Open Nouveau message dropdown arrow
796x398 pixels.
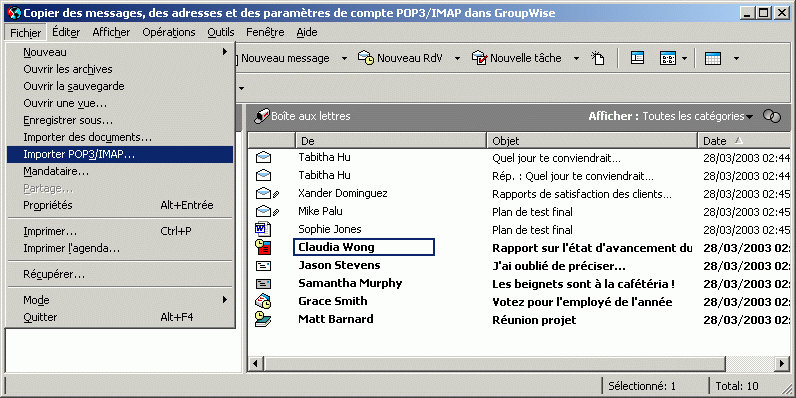coord(344,58)
